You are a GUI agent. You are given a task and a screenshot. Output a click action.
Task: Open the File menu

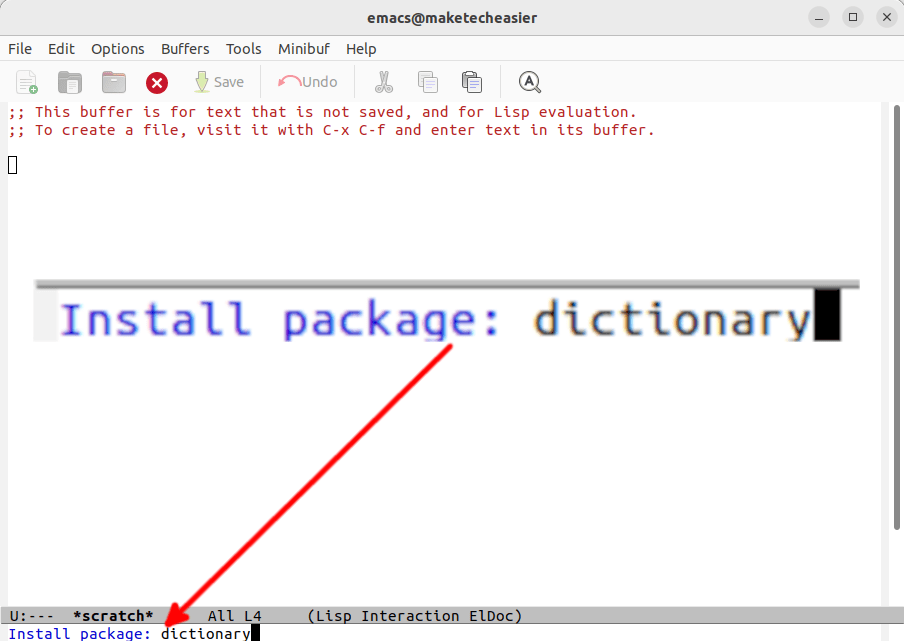point(20,48)
